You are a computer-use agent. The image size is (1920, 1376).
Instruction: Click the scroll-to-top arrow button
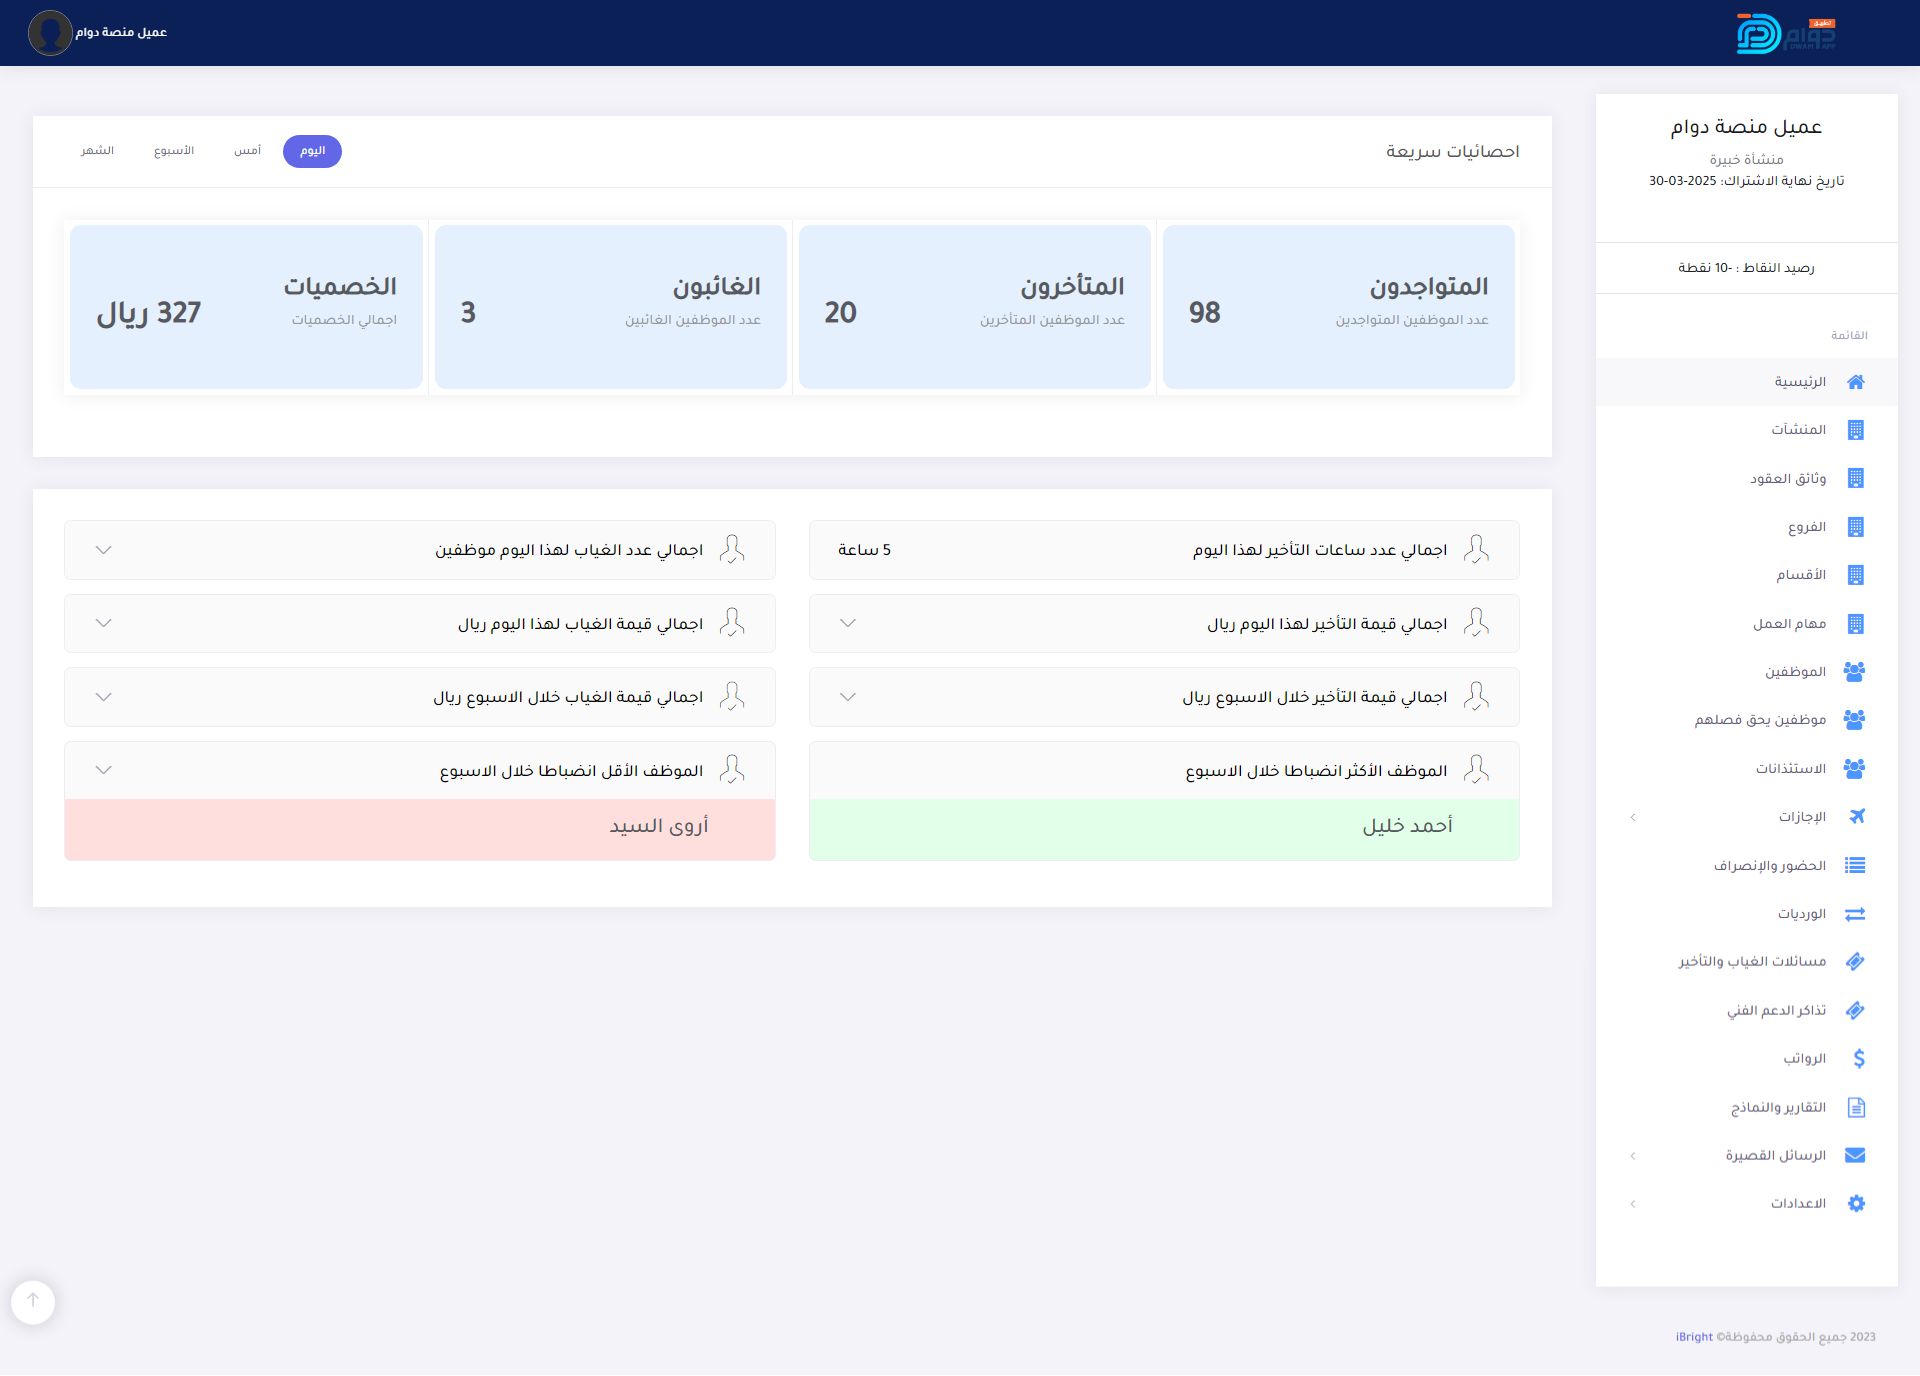click(33, 1300)
